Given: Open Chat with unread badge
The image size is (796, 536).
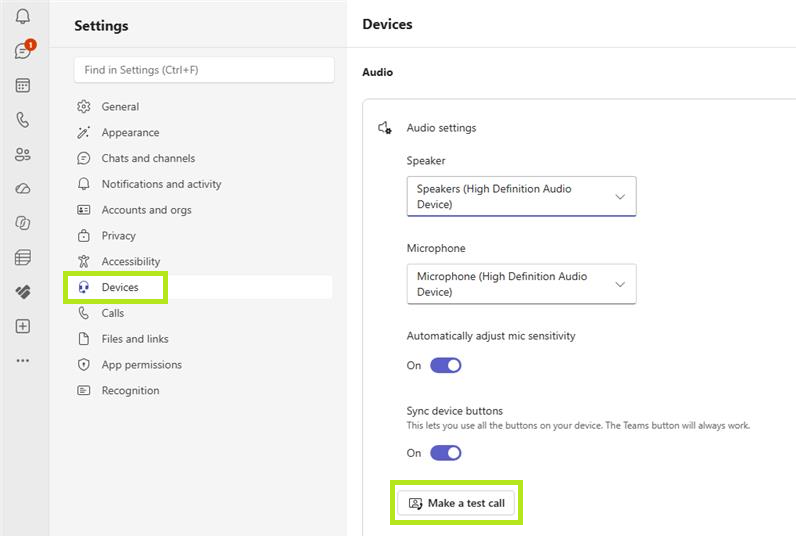Looking at the screenshot, I should coord(23,50).
